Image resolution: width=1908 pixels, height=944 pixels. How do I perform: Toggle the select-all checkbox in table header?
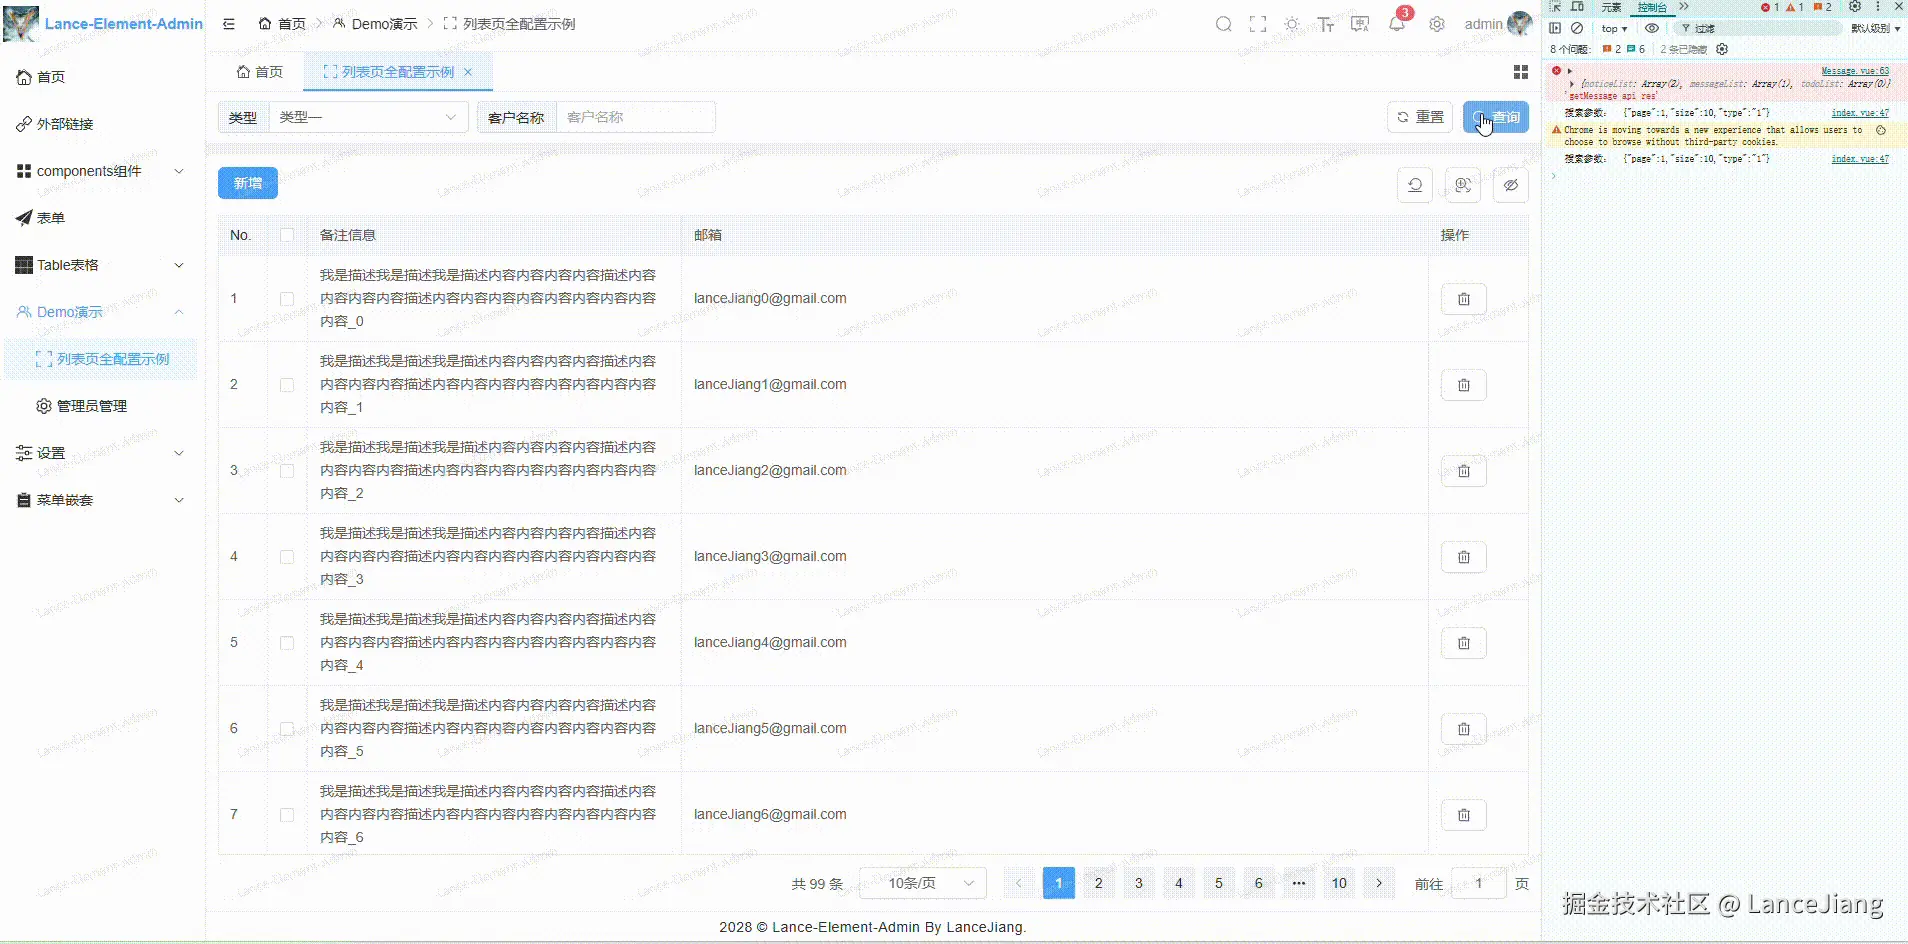click(x=286, y=234)
